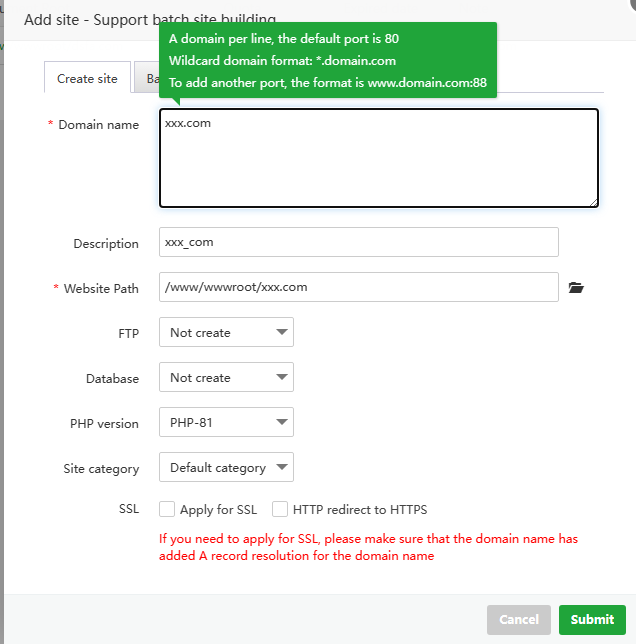
Task: Click the Website Path field label
Action: (x=101, y=289)
